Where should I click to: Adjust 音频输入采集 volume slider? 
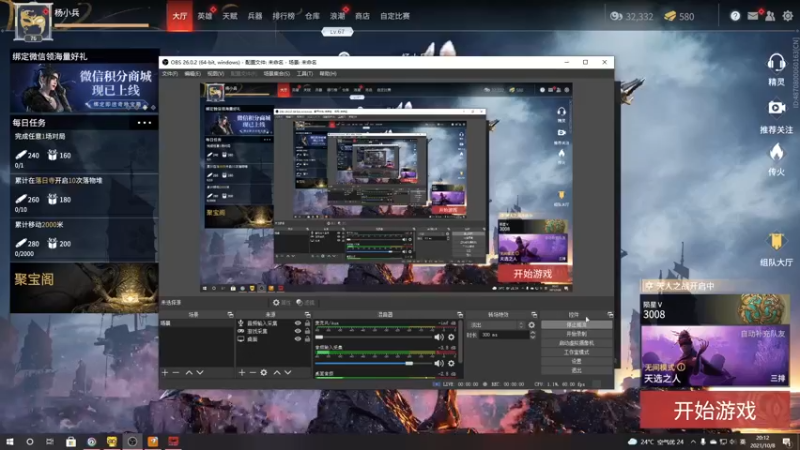click(373, 363)
